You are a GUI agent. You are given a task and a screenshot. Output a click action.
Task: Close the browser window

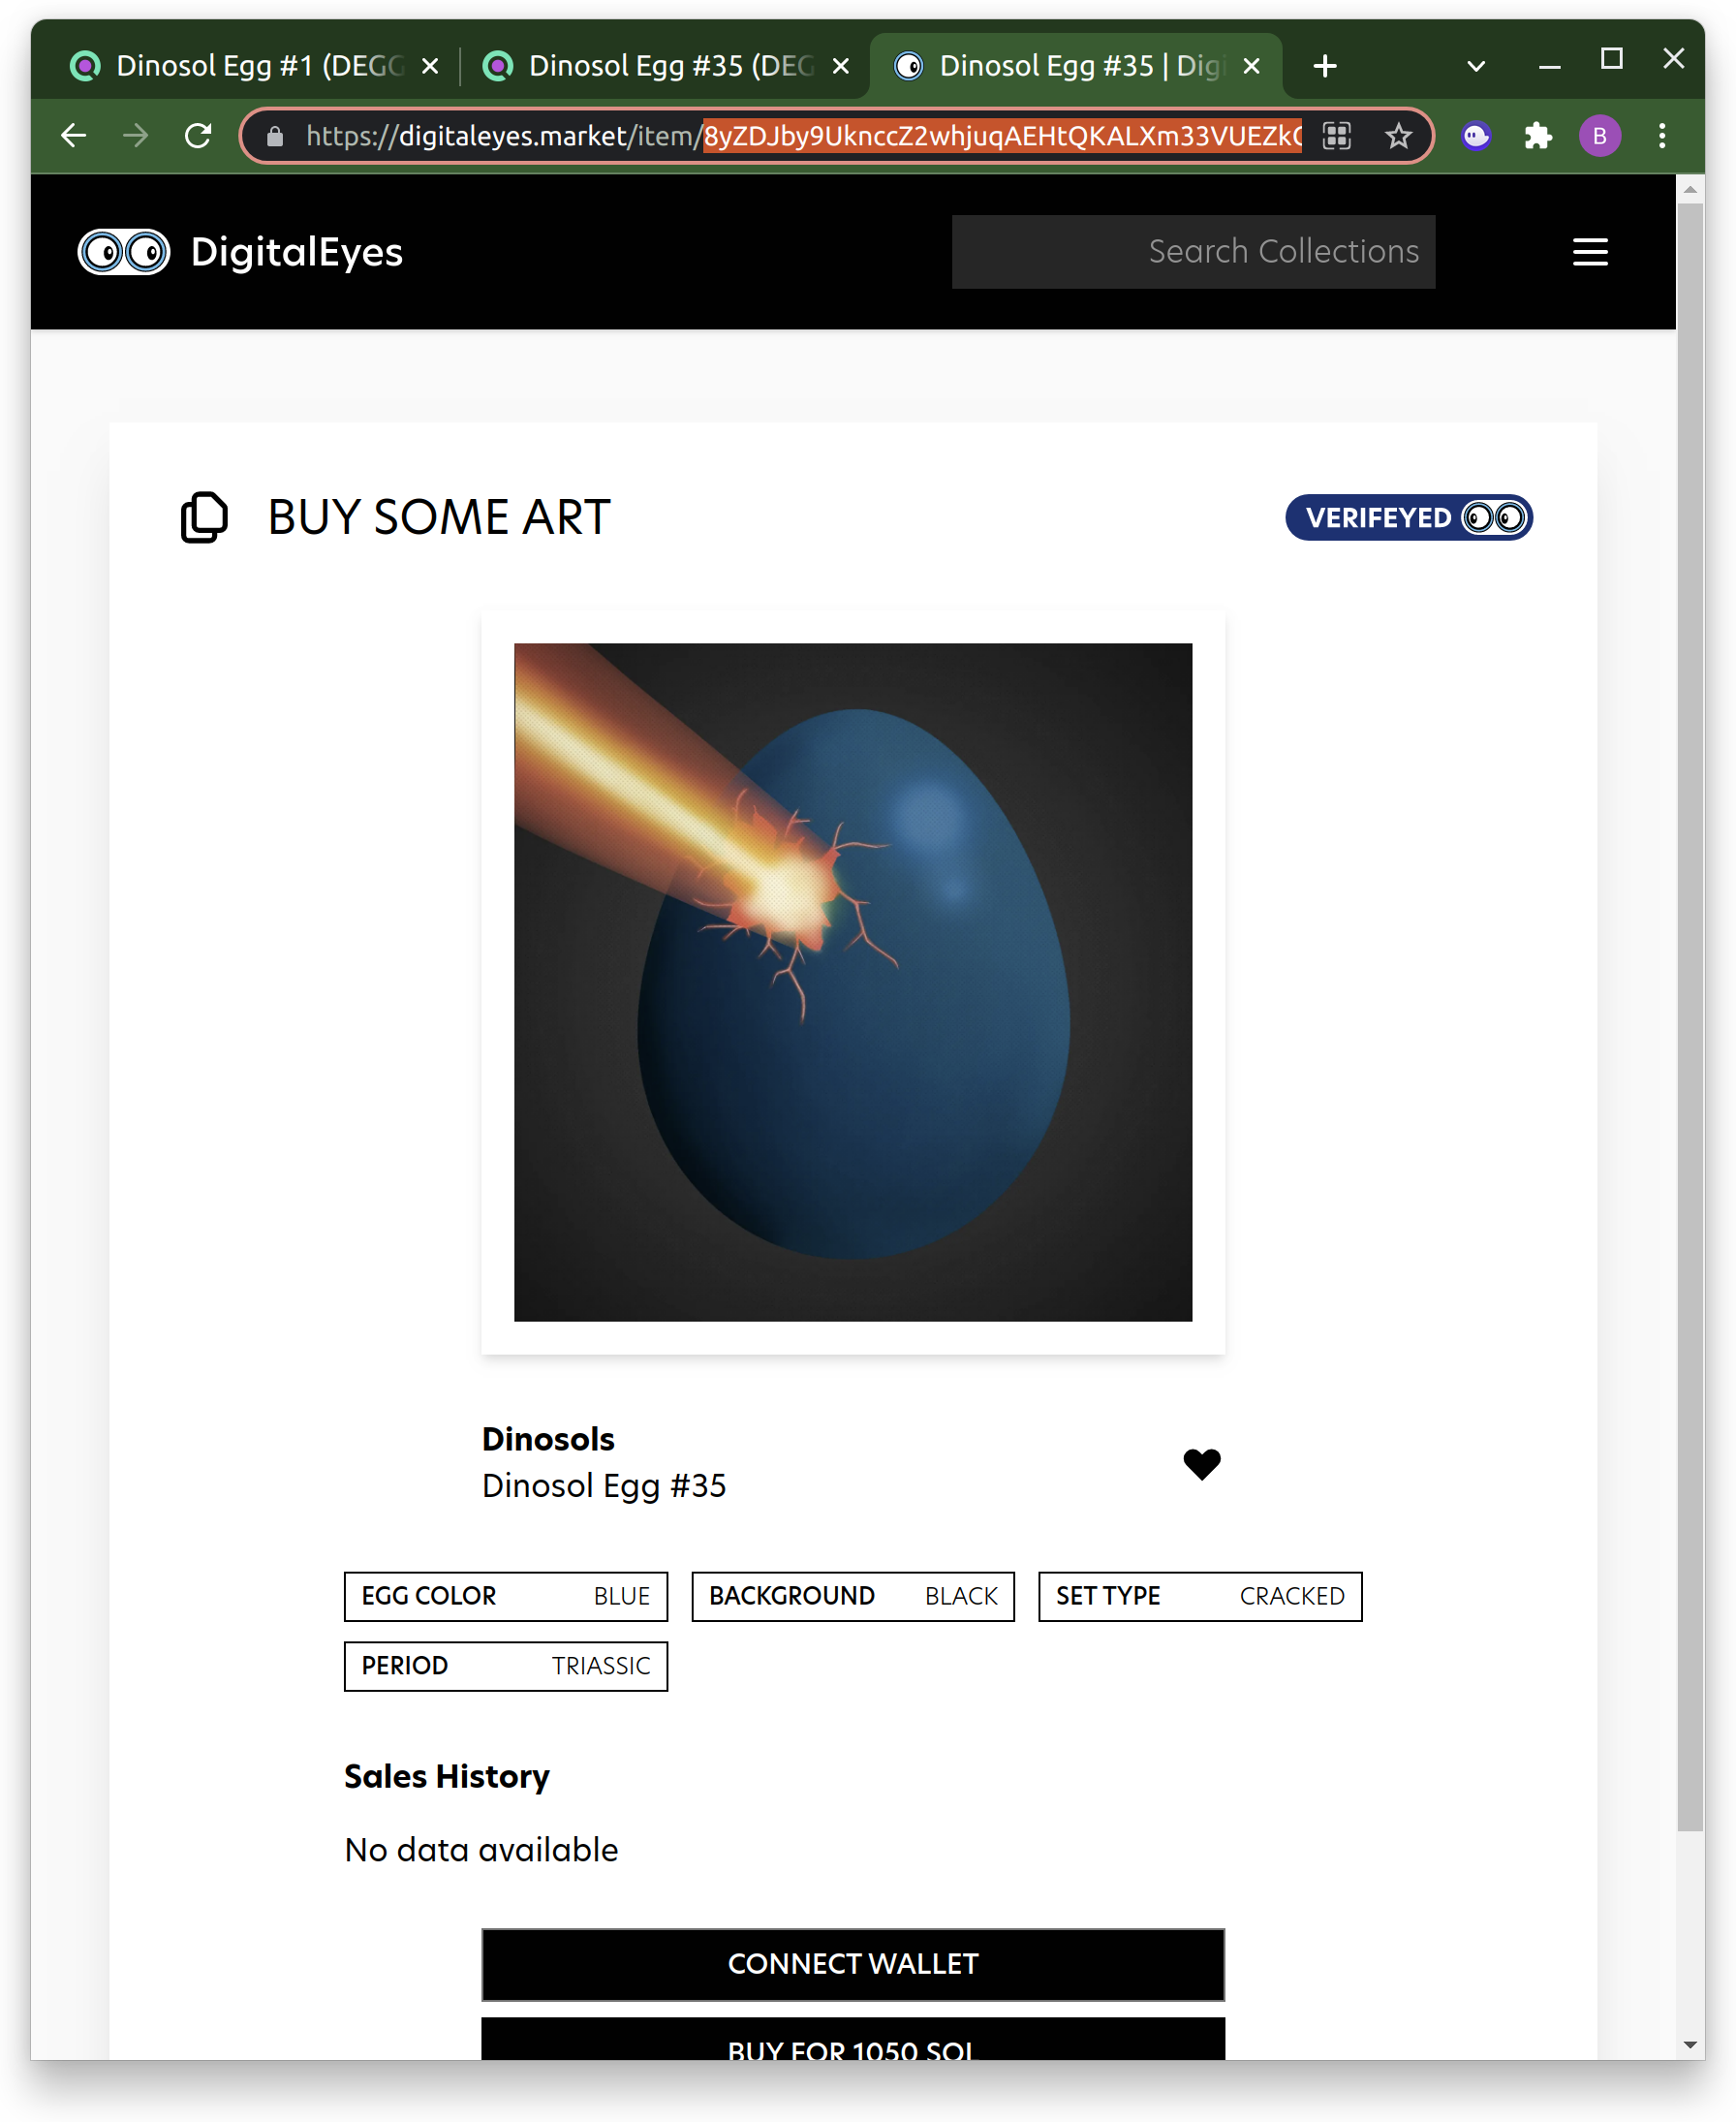pos(1673,59)
